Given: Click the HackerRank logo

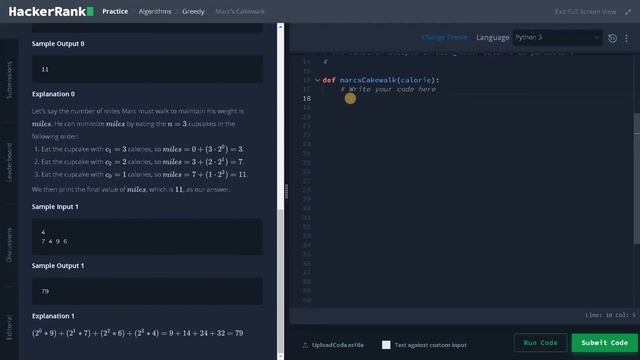Looking at the screenshot, I should click(51, 11).
